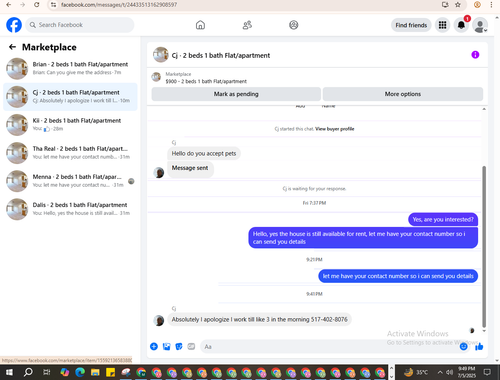Open the taskbar clock showing 9:49 PM
This screenshot has height=380, width=500.
467,372
